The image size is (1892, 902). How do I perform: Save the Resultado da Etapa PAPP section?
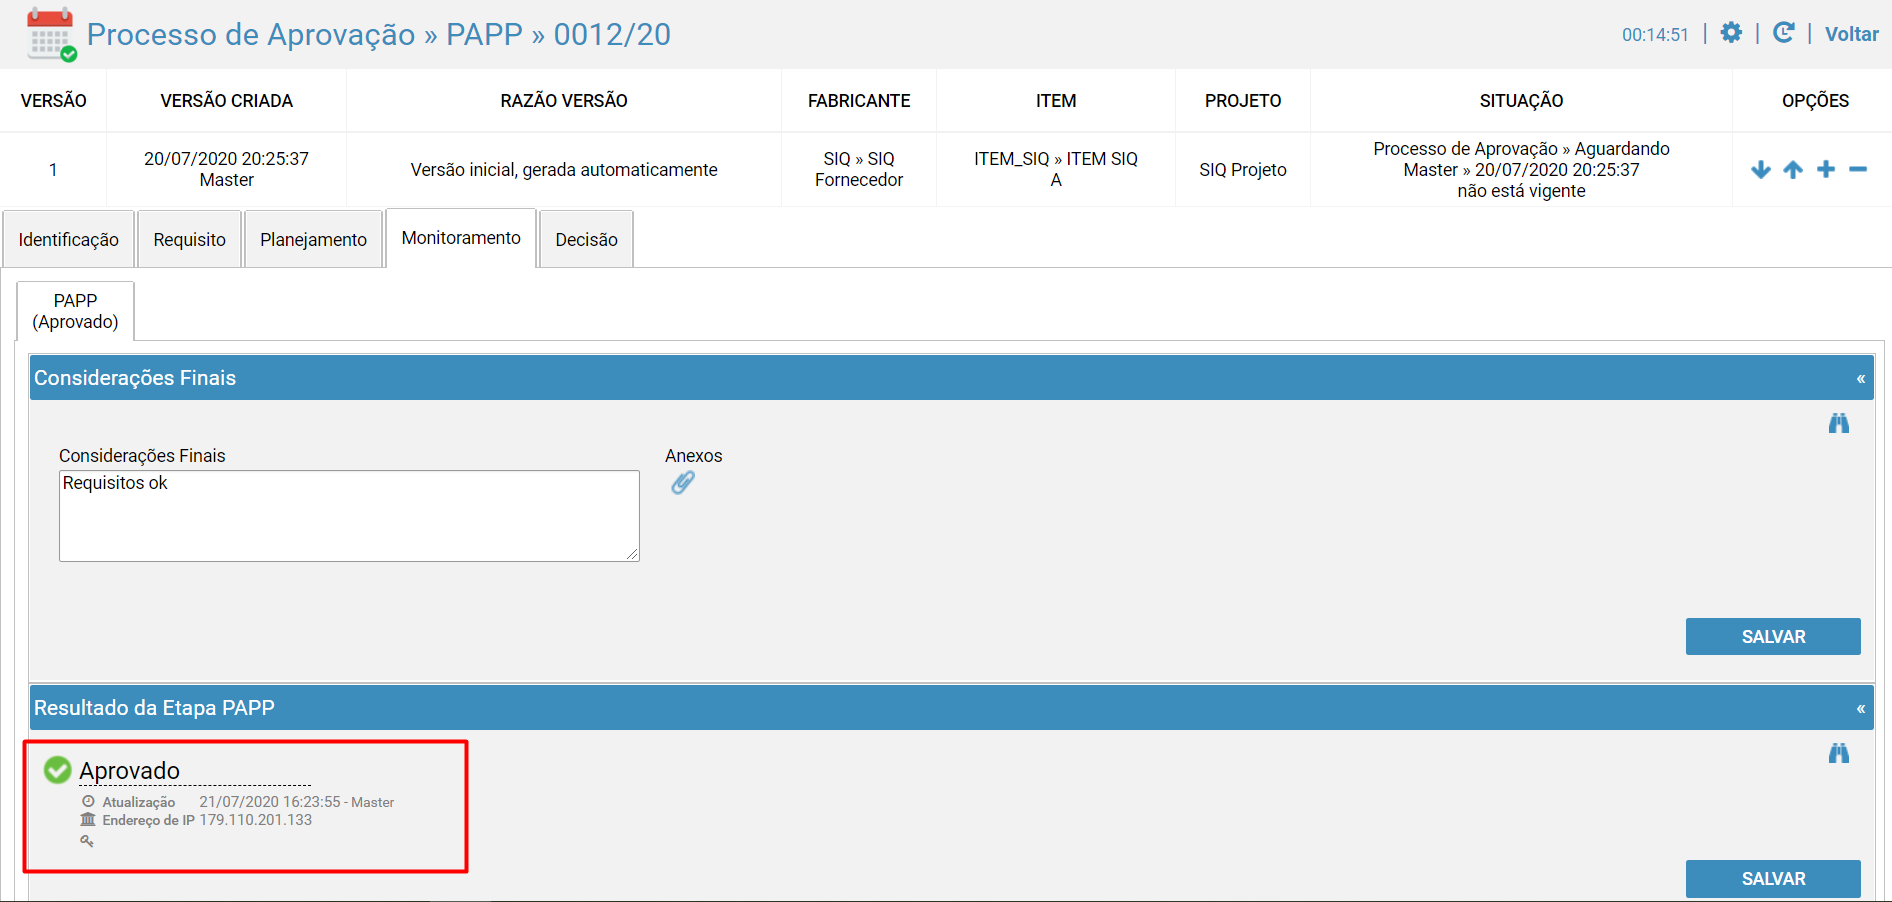pyautogui.click(x=1773, y=879)
